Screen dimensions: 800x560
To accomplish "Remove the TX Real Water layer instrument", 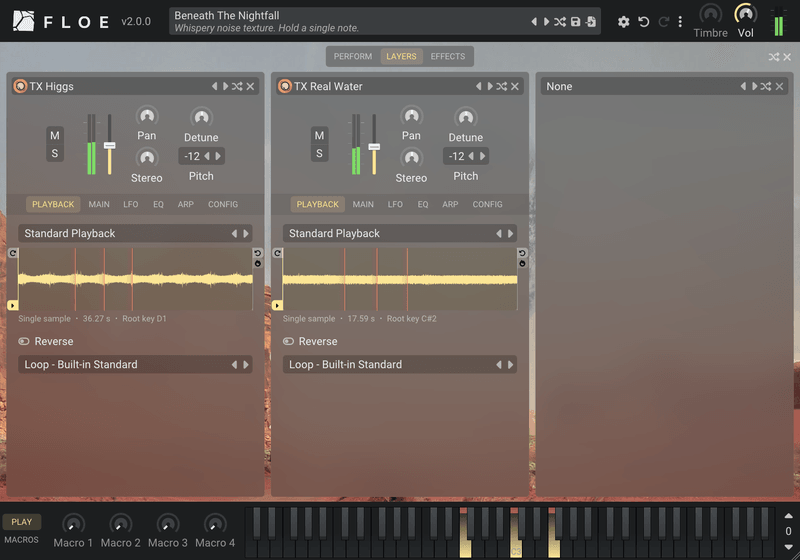I will (515, 86).
